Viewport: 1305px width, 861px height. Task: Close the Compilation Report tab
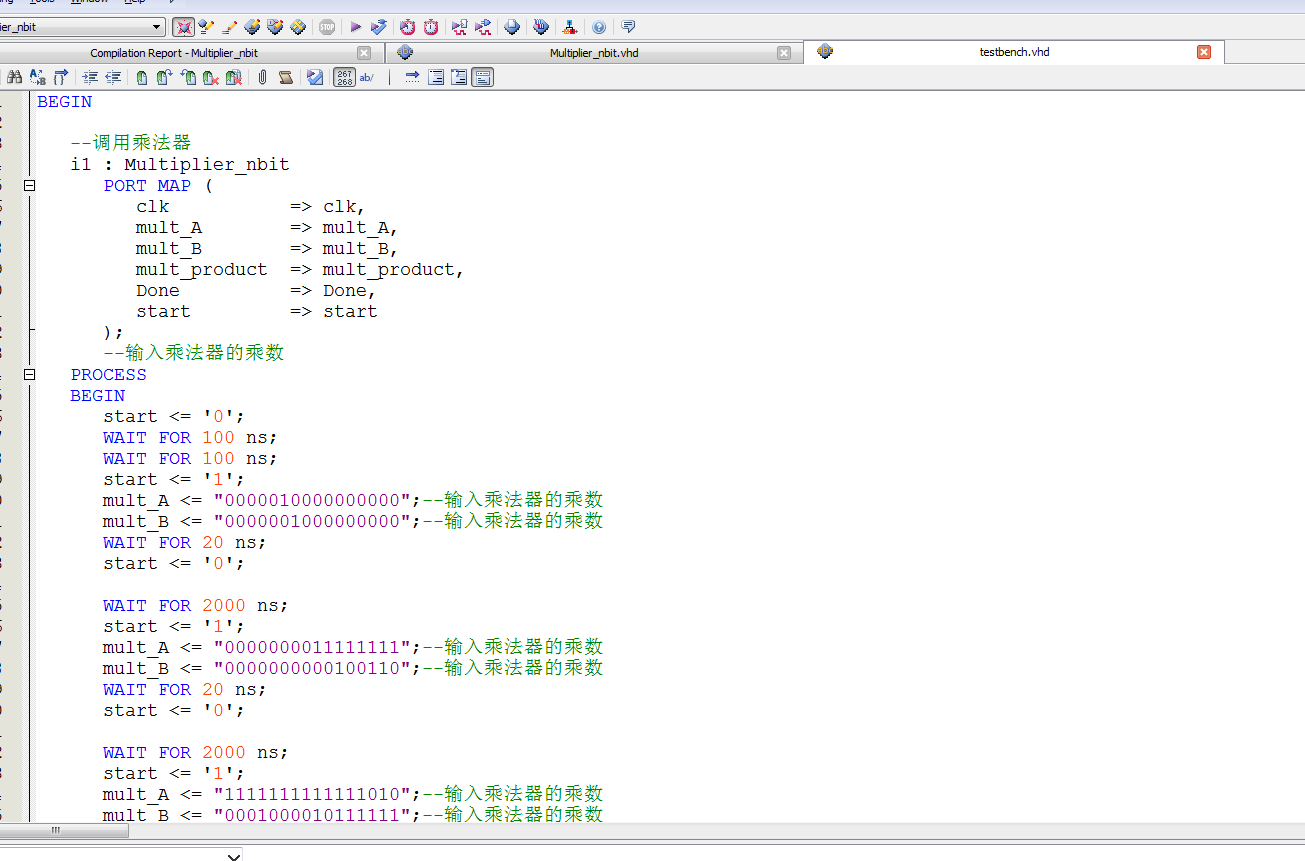tap(364, 53)
